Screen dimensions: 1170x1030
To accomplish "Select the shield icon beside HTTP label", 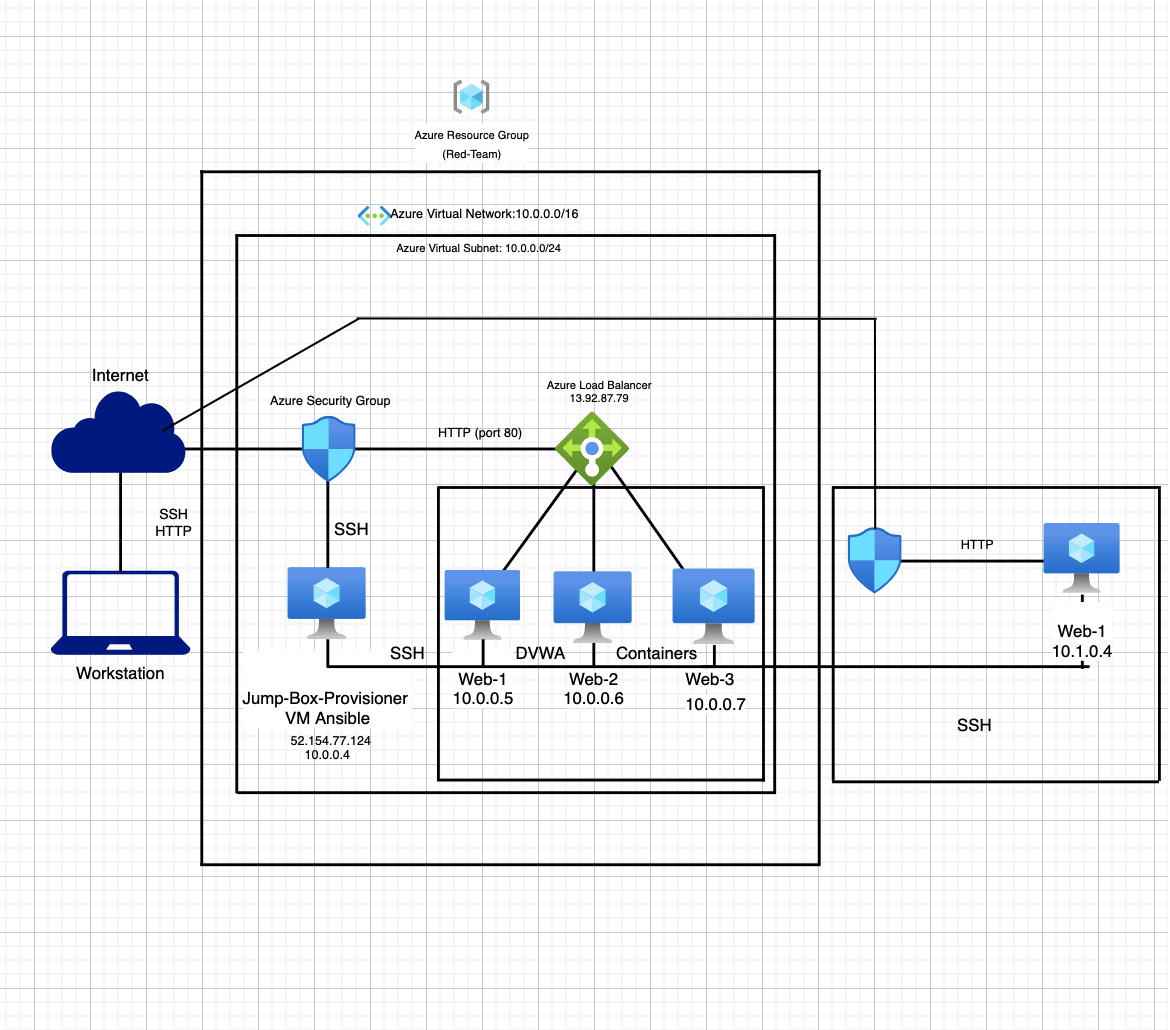I will [x=875, y=561].
